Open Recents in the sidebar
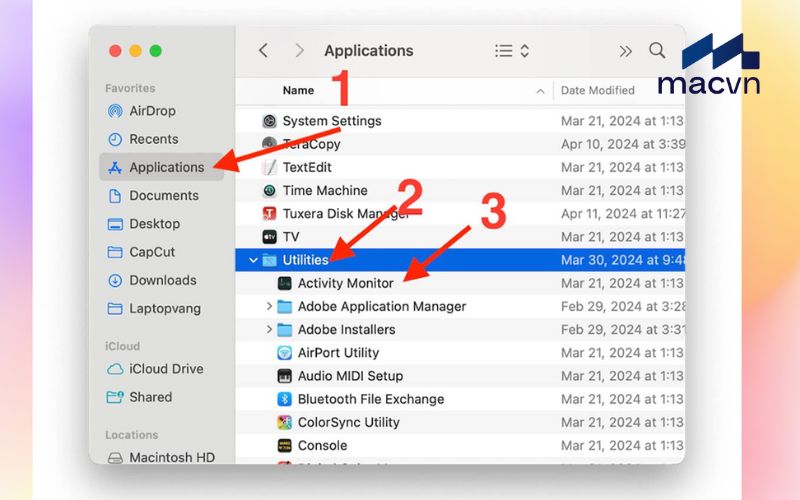The width and height of the screenshot is (800, 500). tap(161, 139)
